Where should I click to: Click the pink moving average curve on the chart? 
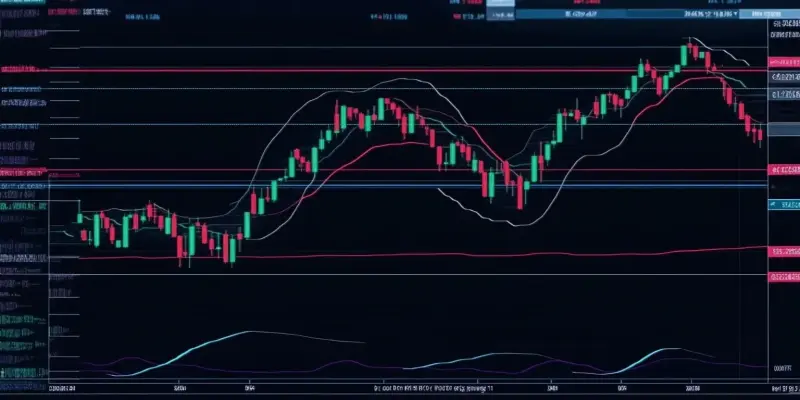400,141
